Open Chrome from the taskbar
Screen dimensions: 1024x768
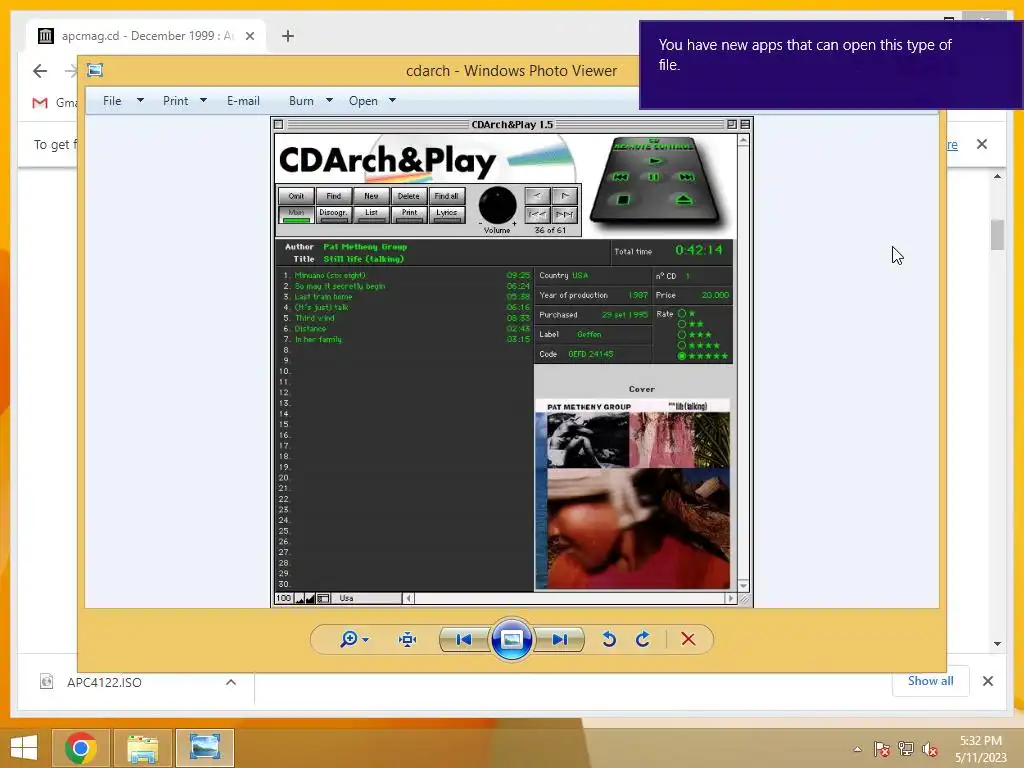click(x=81, y=748)
